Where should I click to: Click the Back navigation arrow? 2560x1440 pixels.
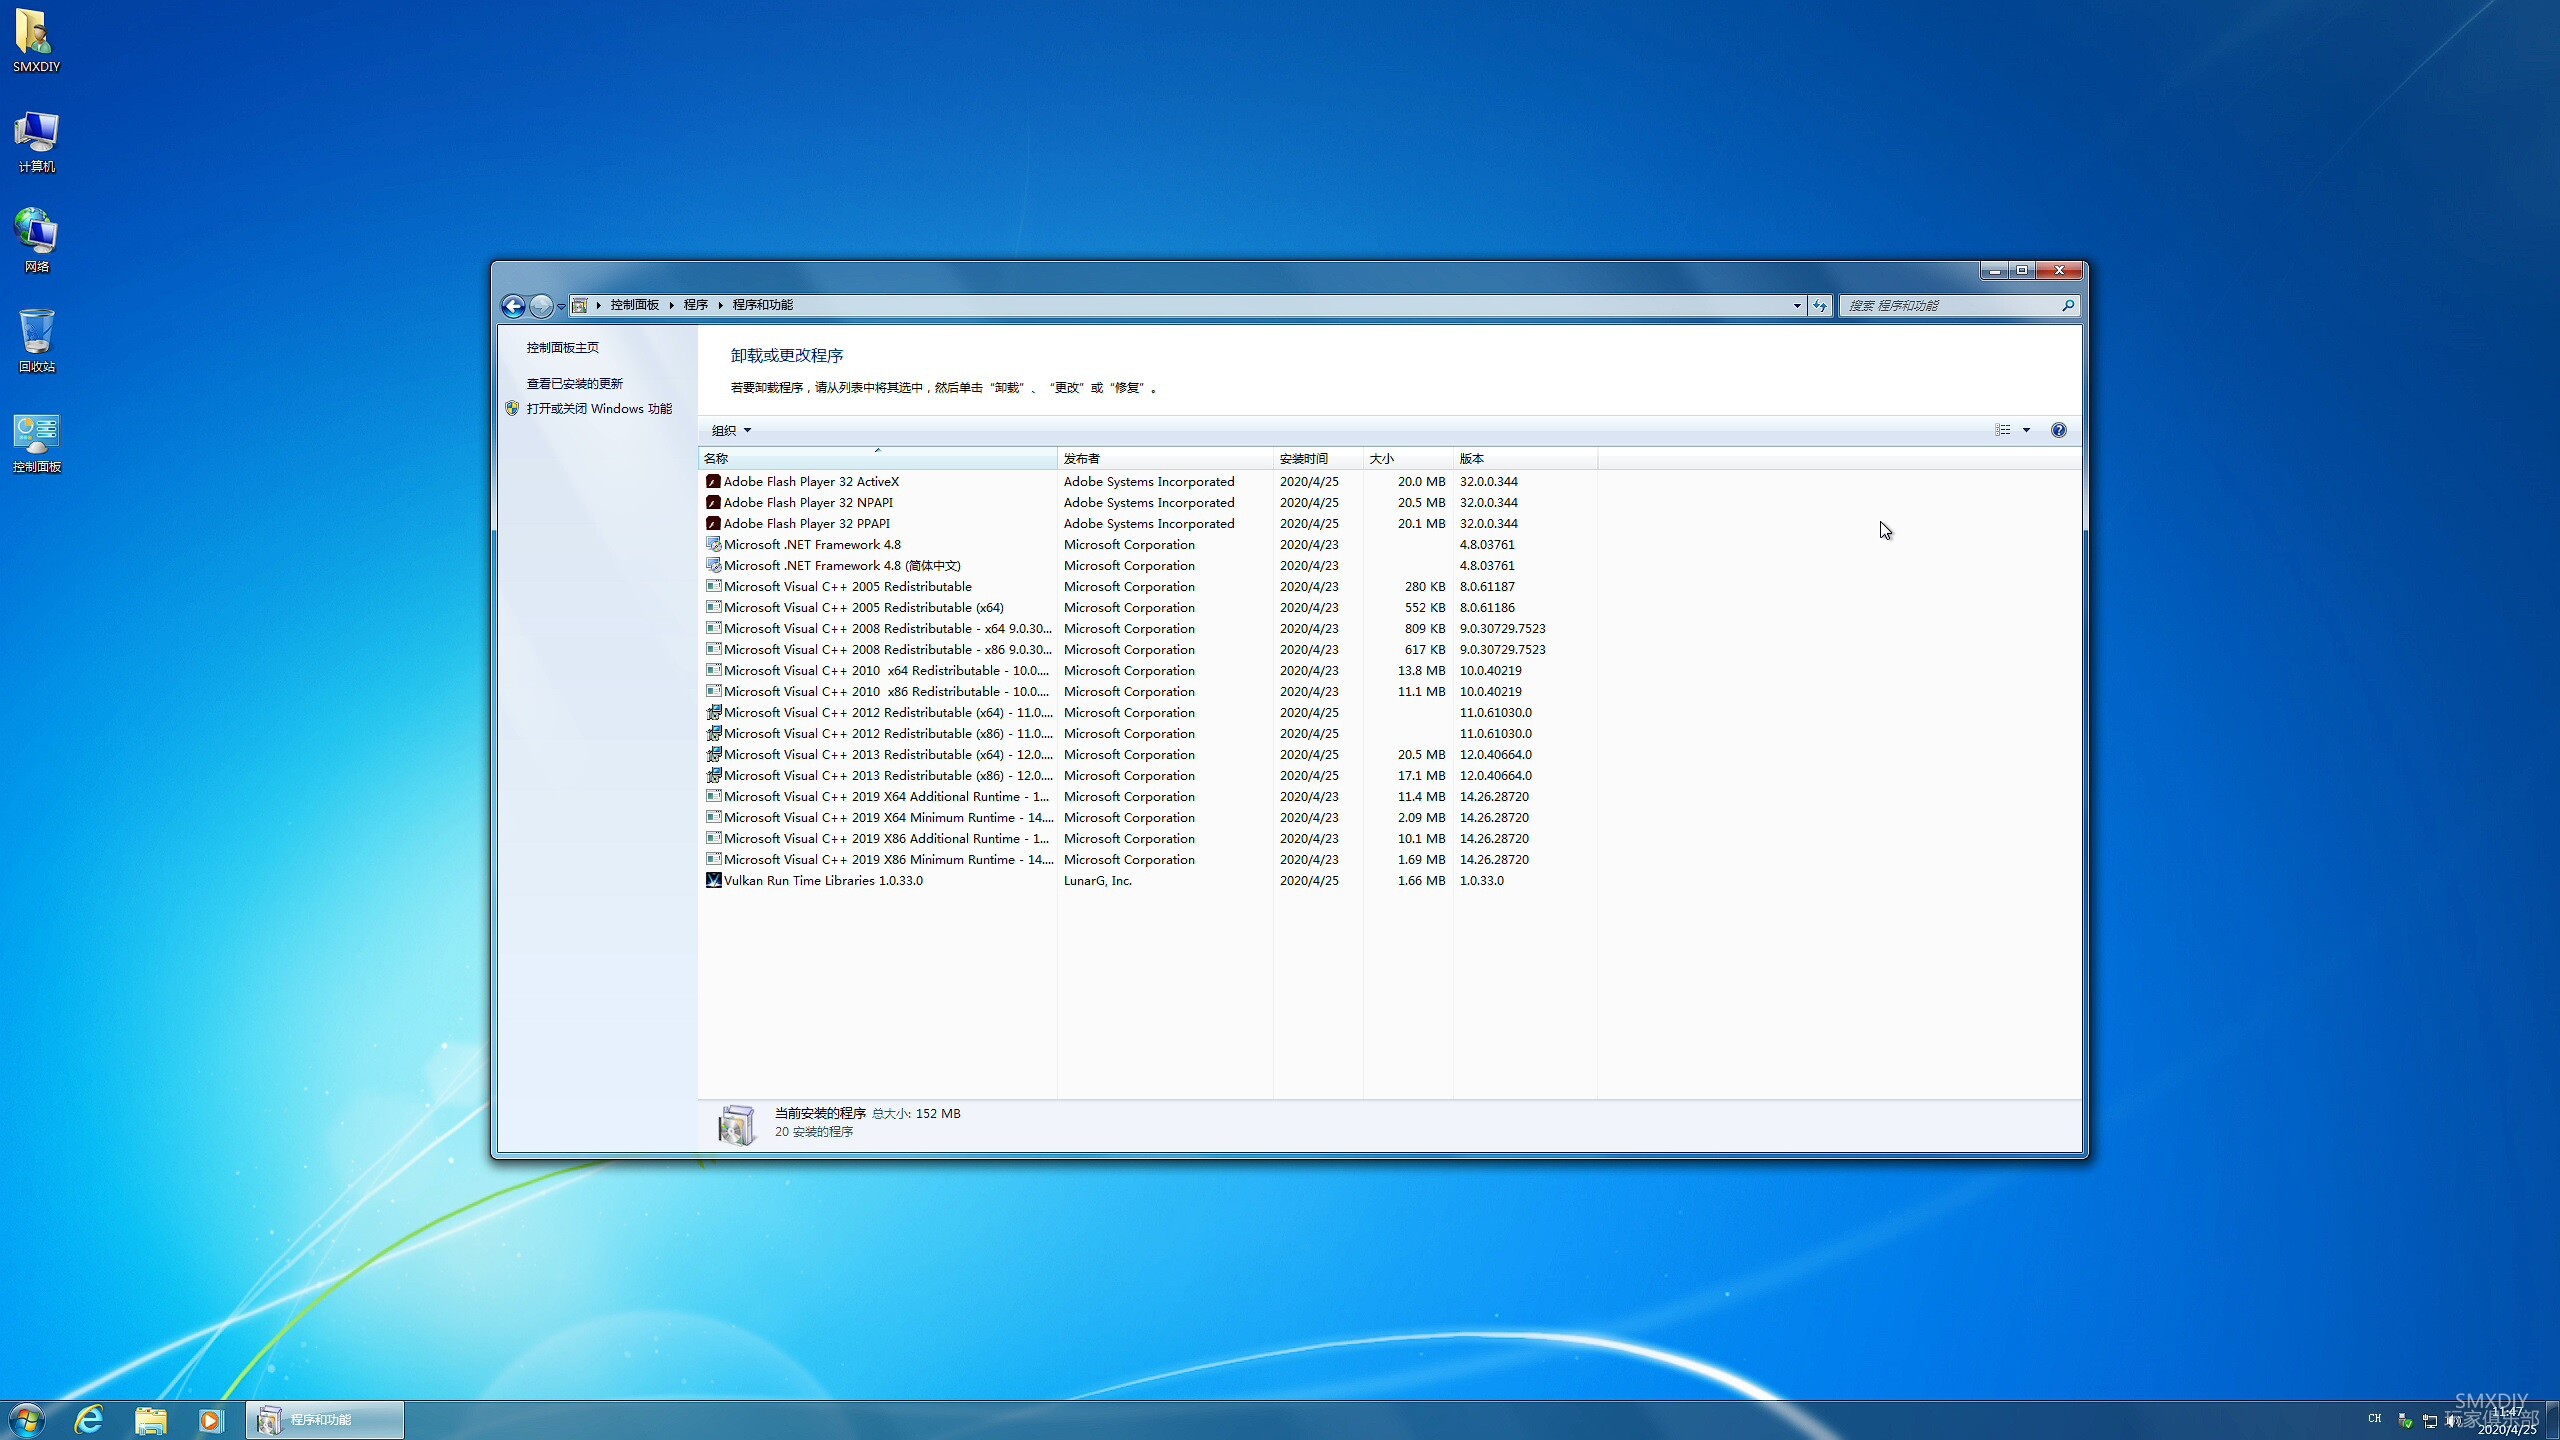pyautogui.click(x=513, y=306)
